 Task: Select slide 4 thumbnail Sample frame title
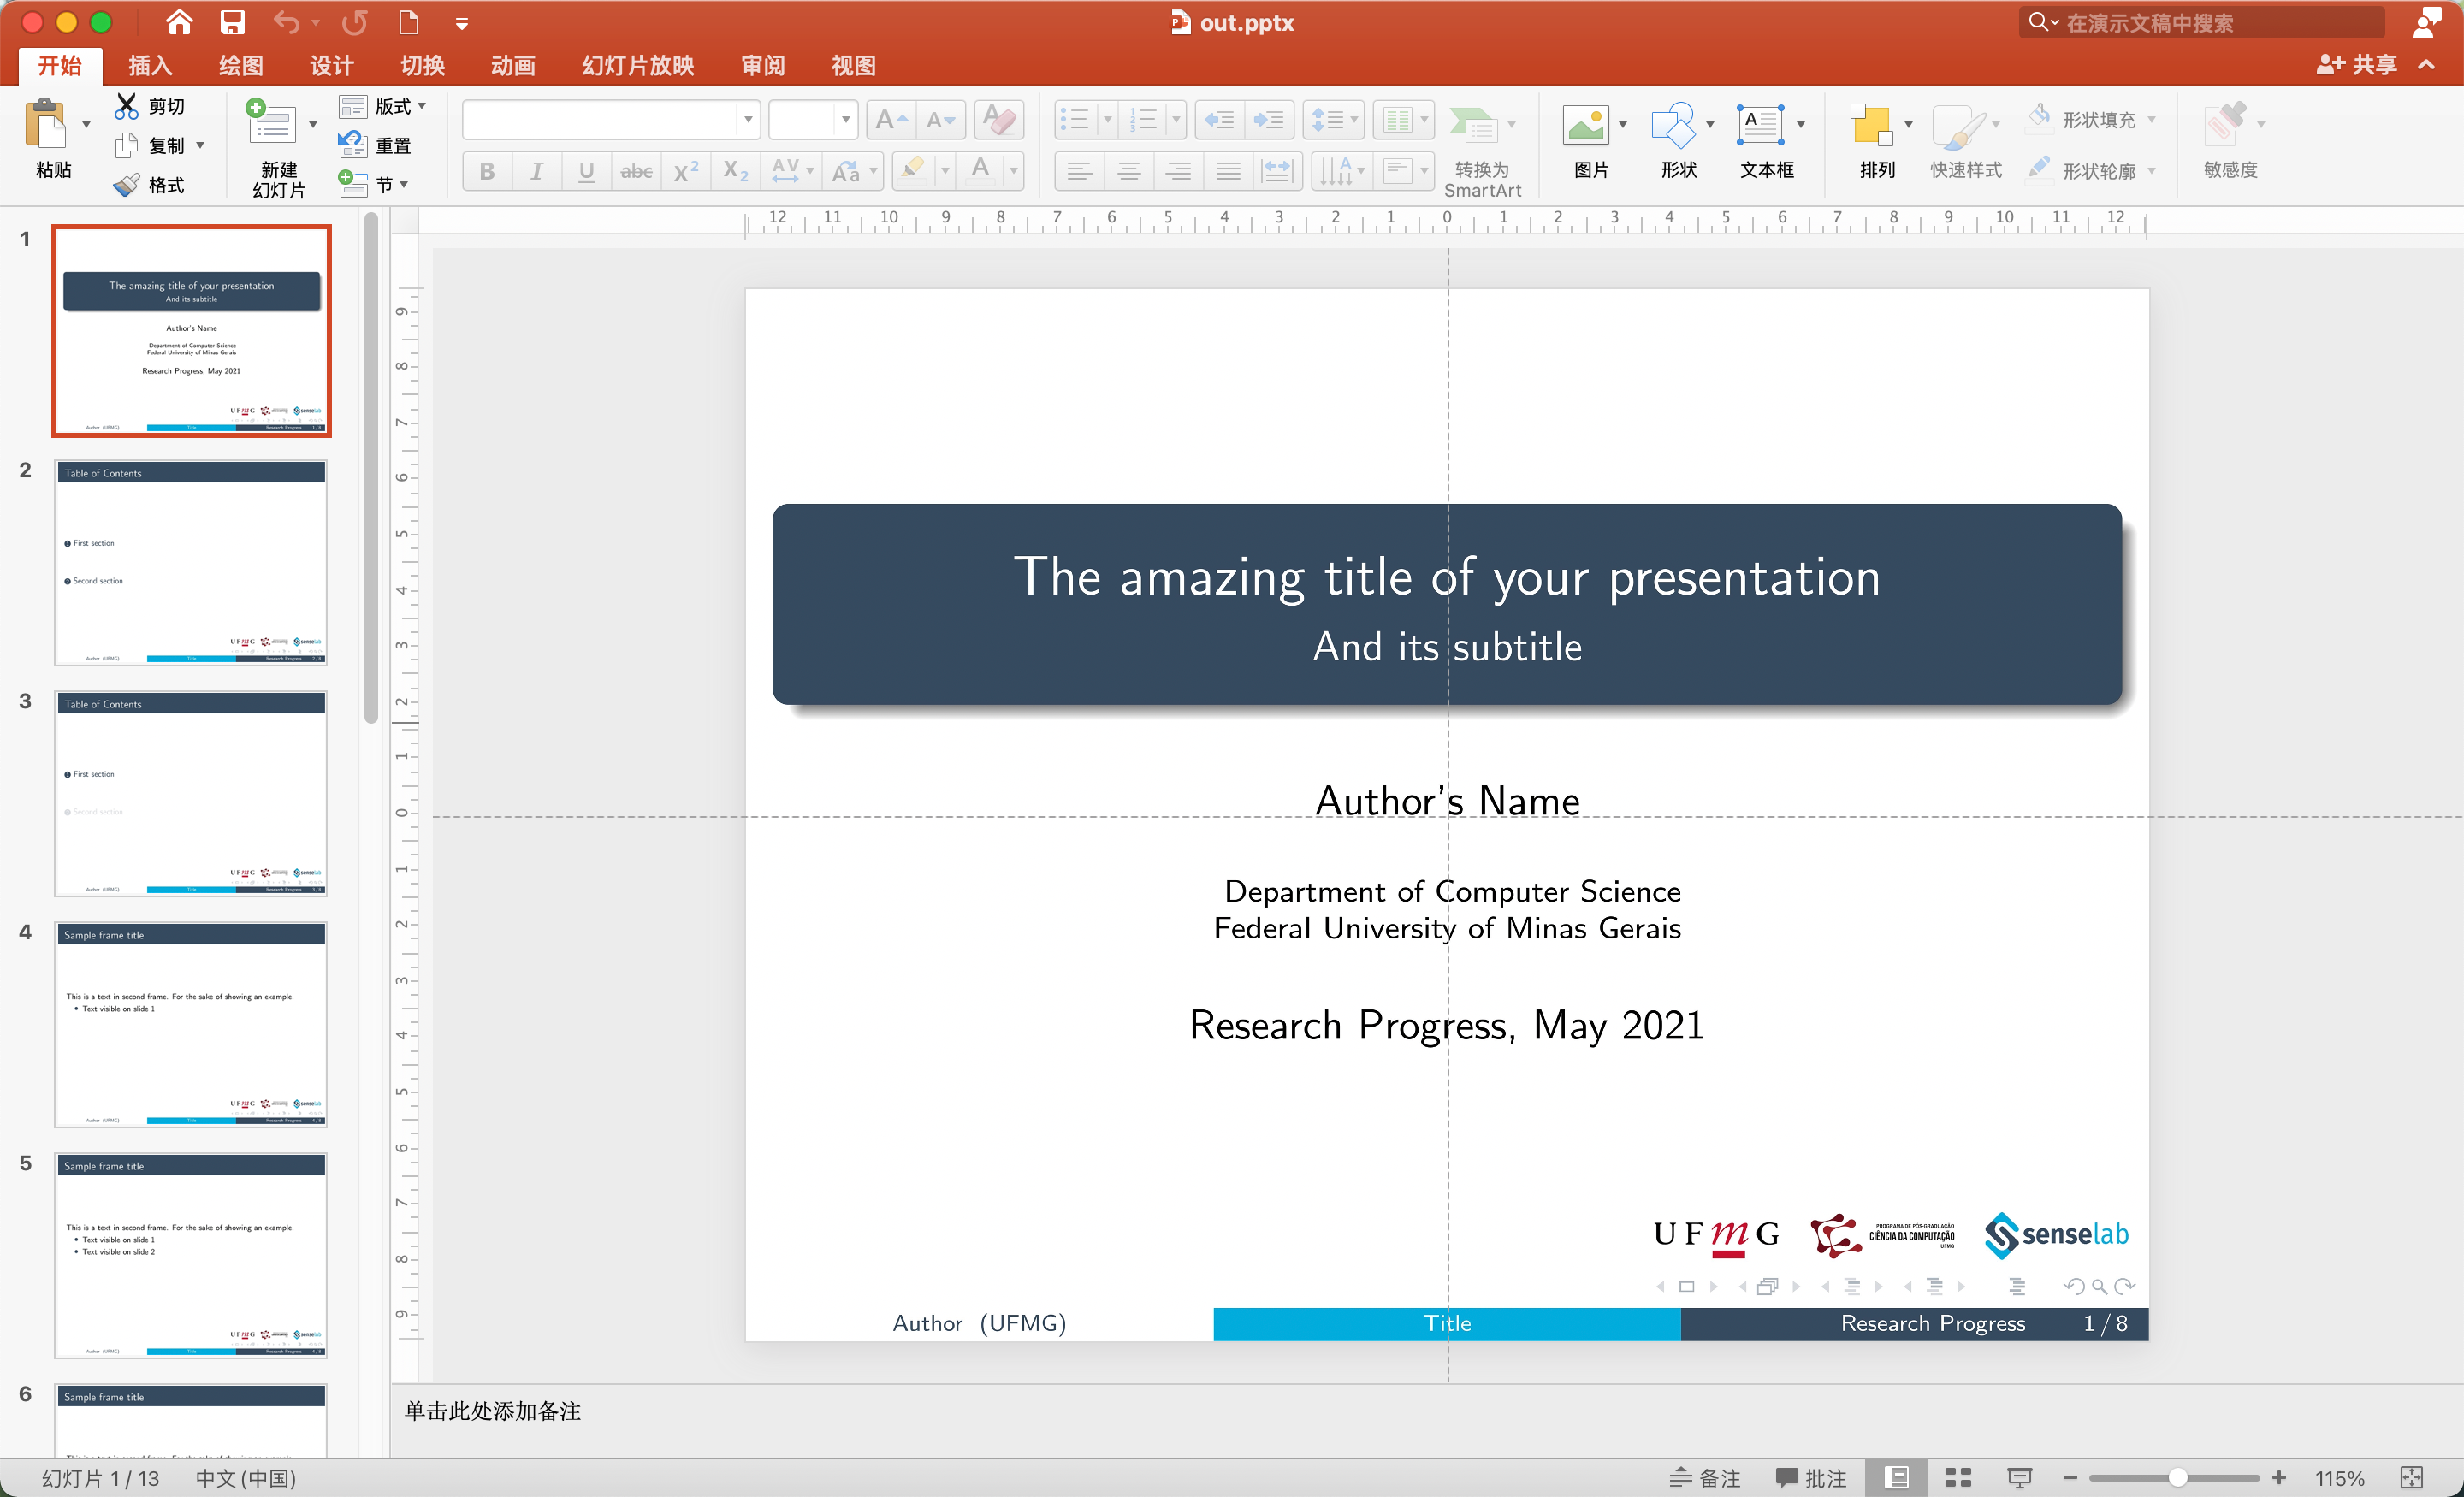pyautogui.click(x=191, y=1024)
